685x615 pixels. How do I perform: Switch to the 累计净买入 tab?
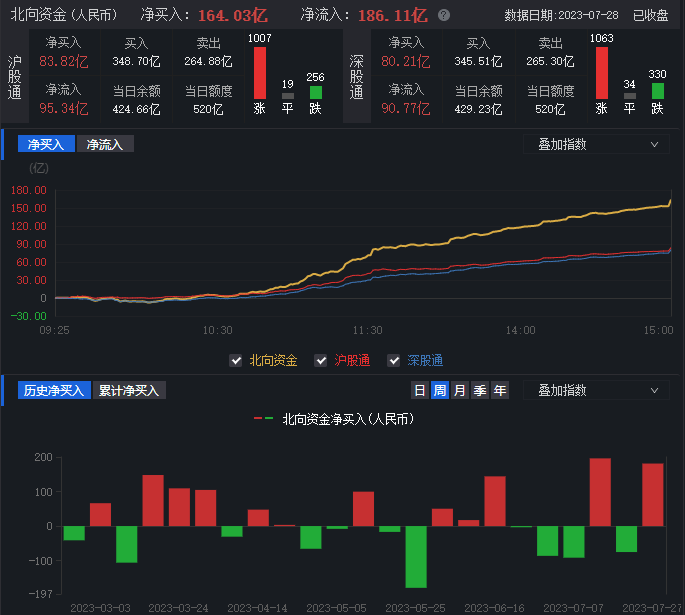tap(129, 390)
